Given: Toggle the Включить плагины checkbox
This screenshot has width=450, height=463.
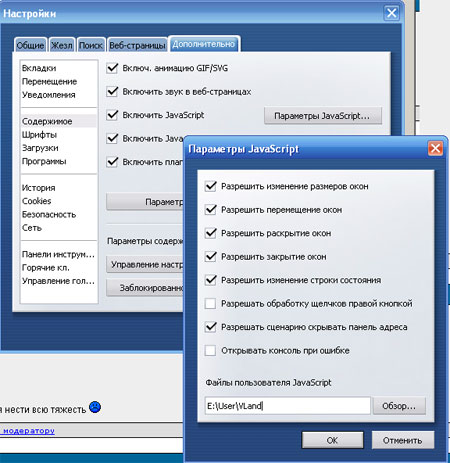Looking at the screenshot, I should 112,162.
